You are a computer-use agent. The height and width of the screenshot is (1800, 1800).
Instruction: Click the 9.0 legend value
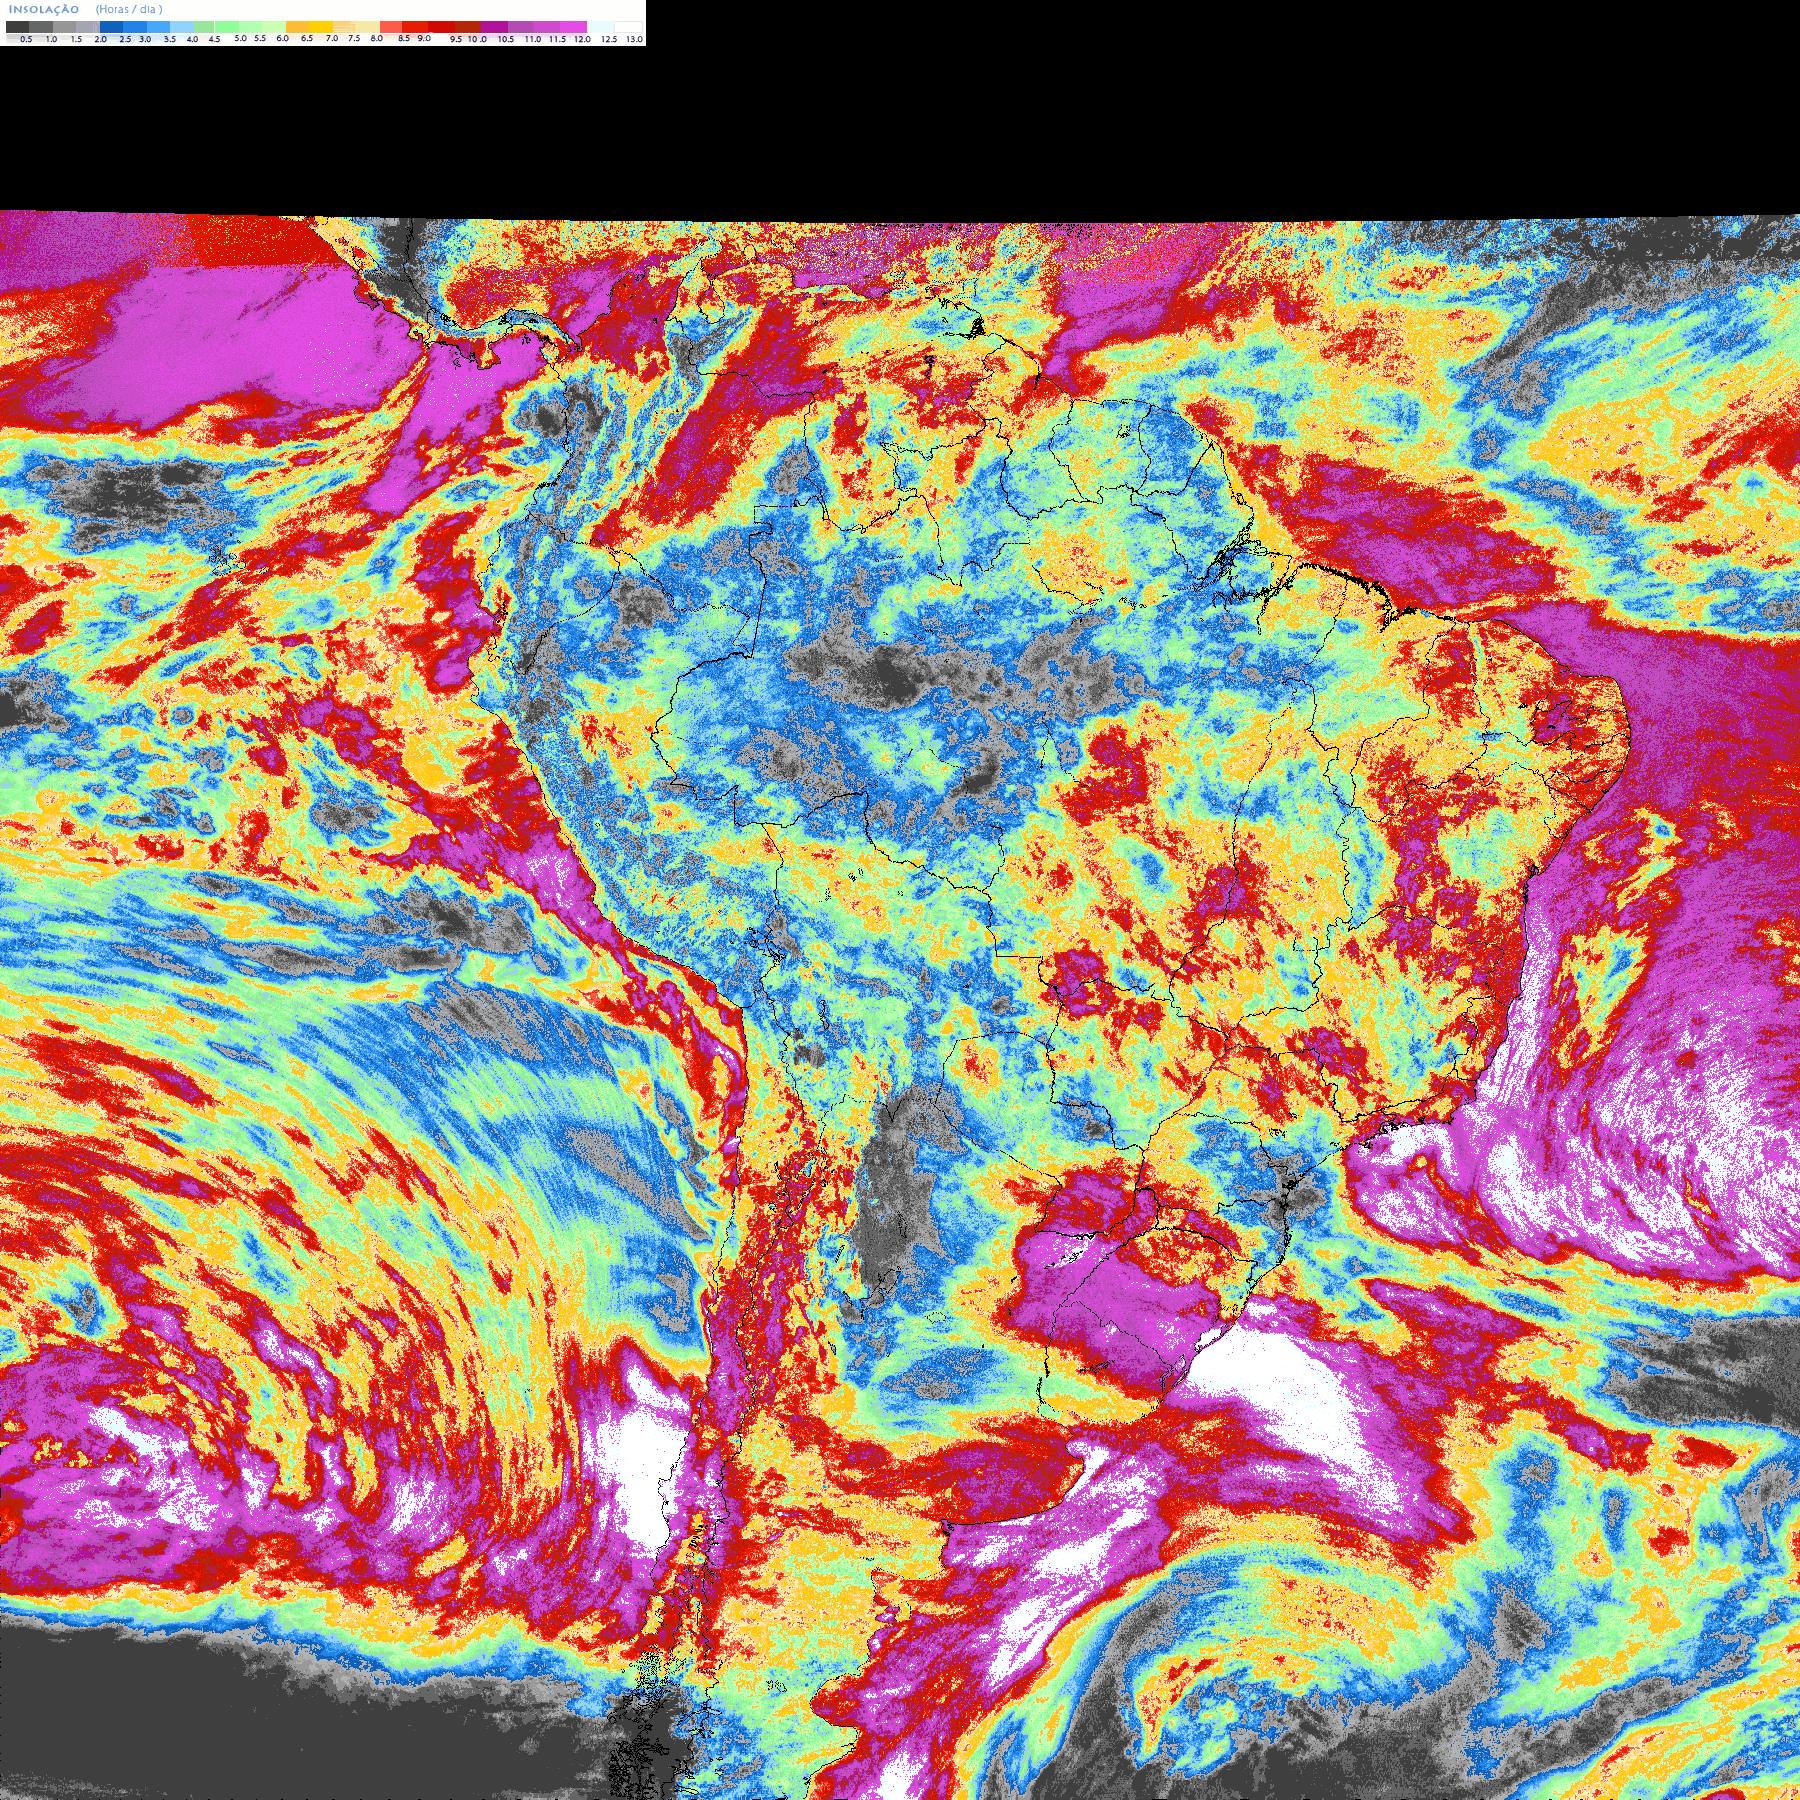[424, 38]
